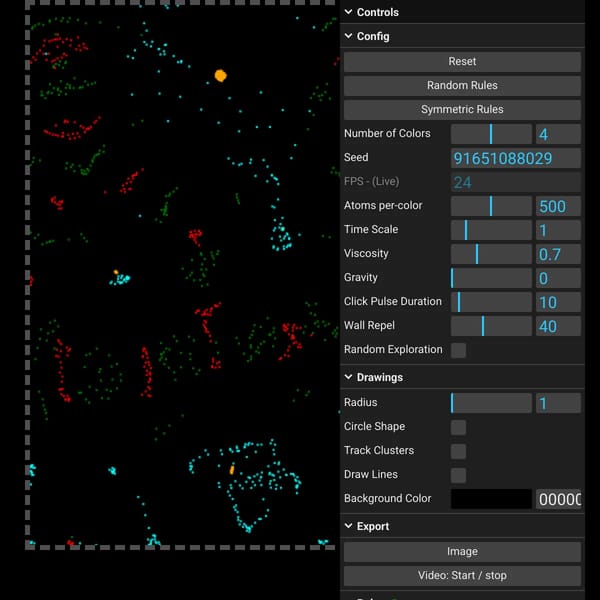Adjust the Viscosity slider
The height and width of the screenshot is (600, 600).
(x=491, y=254)
